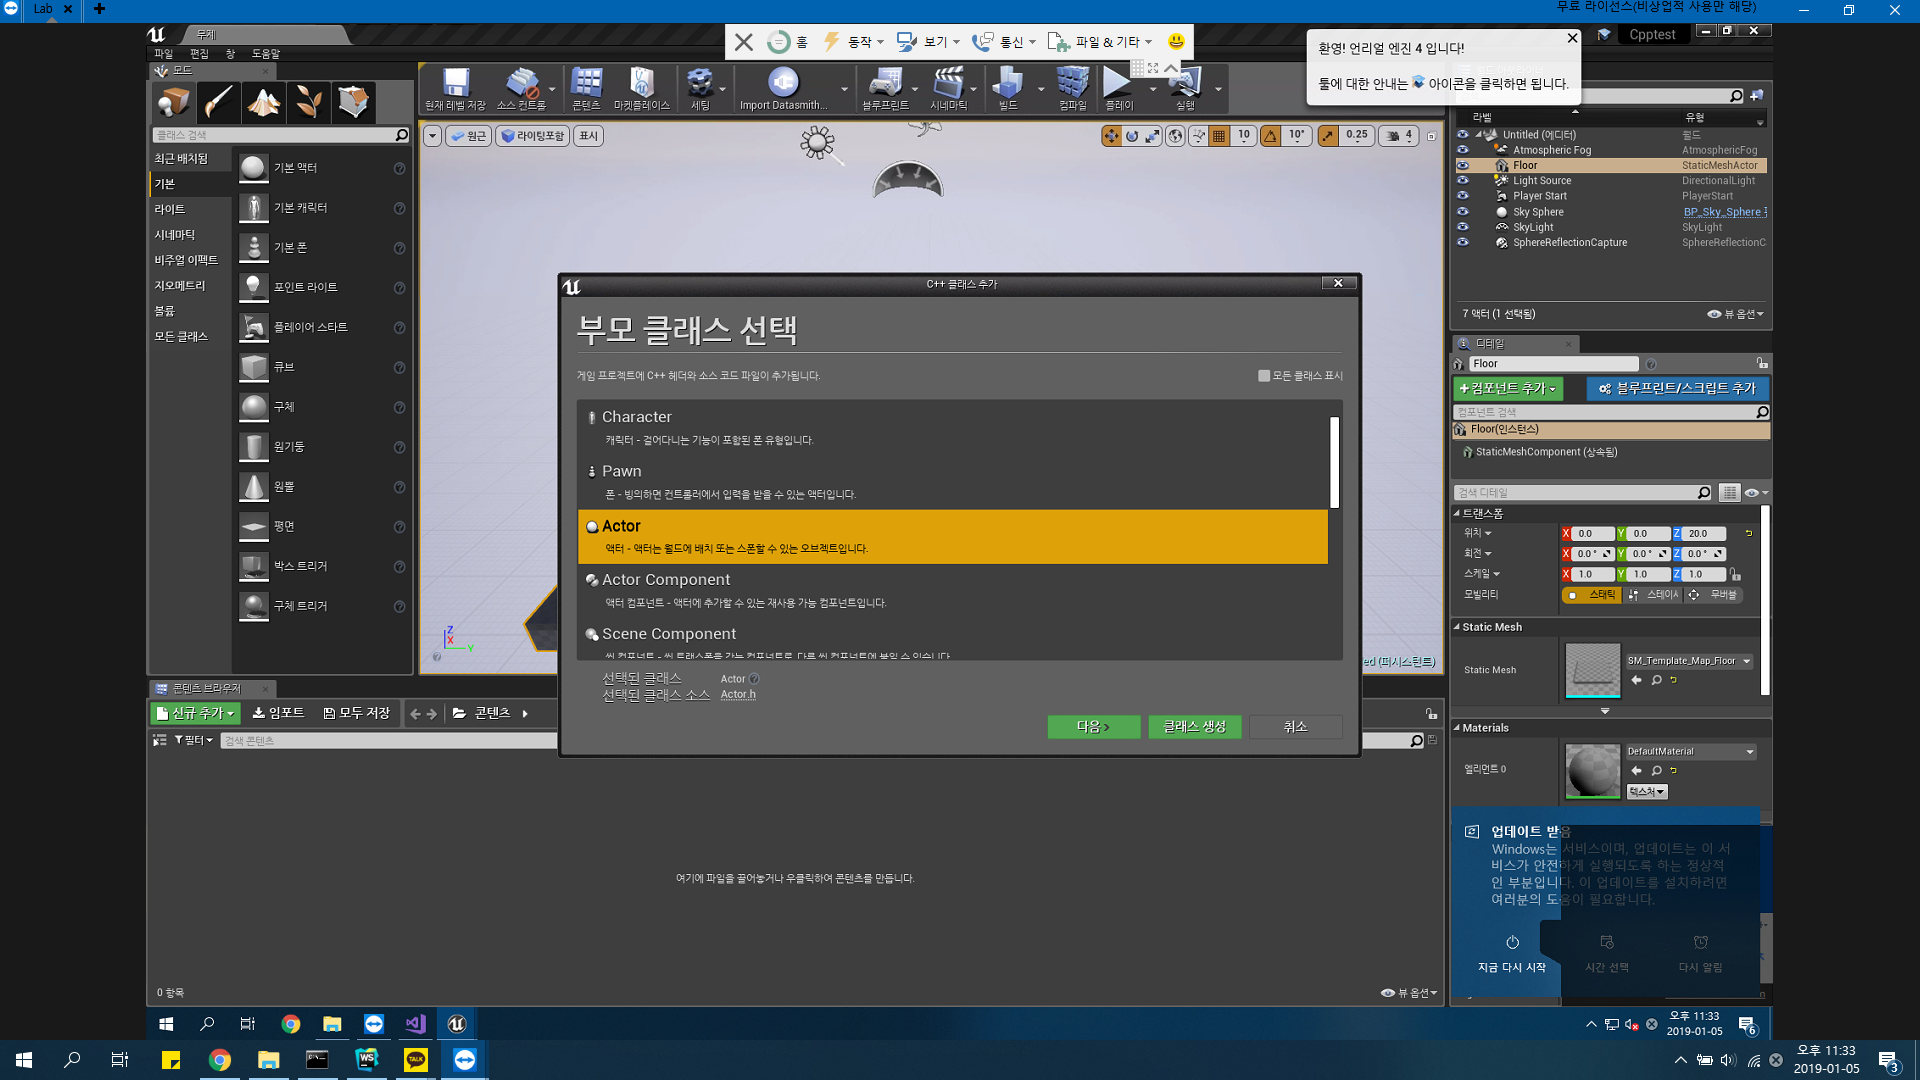Click the Import button in content browser
The image size is (1920, 1080).
[278, 713]
